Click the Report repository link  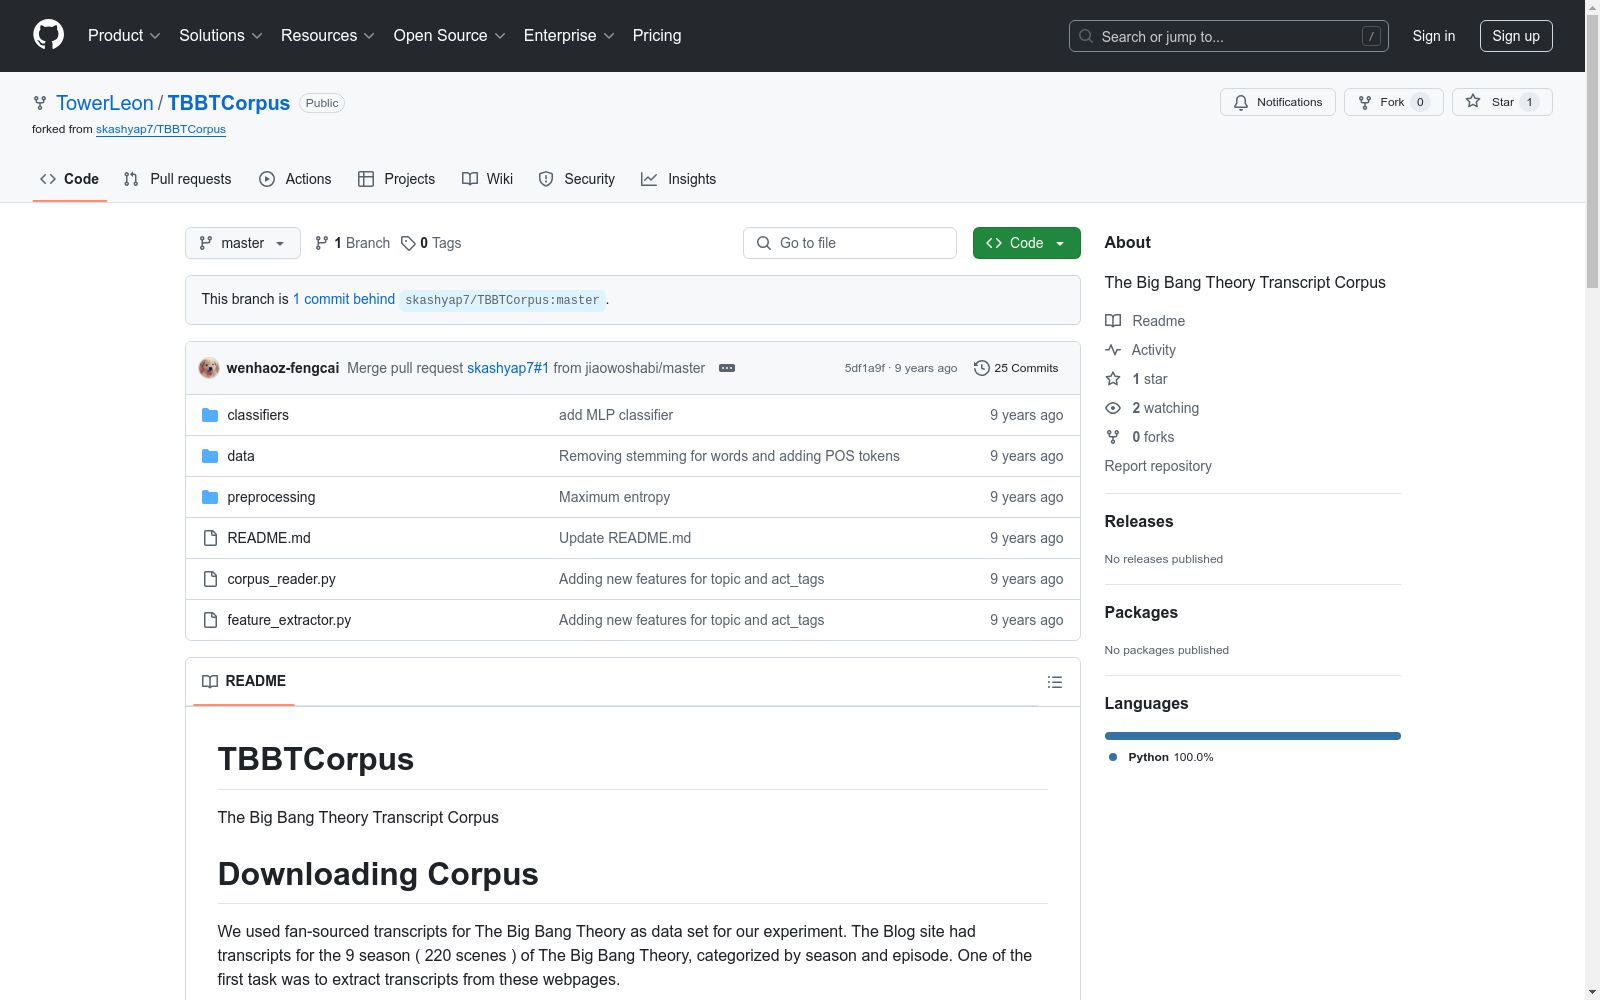(1158, 466)
